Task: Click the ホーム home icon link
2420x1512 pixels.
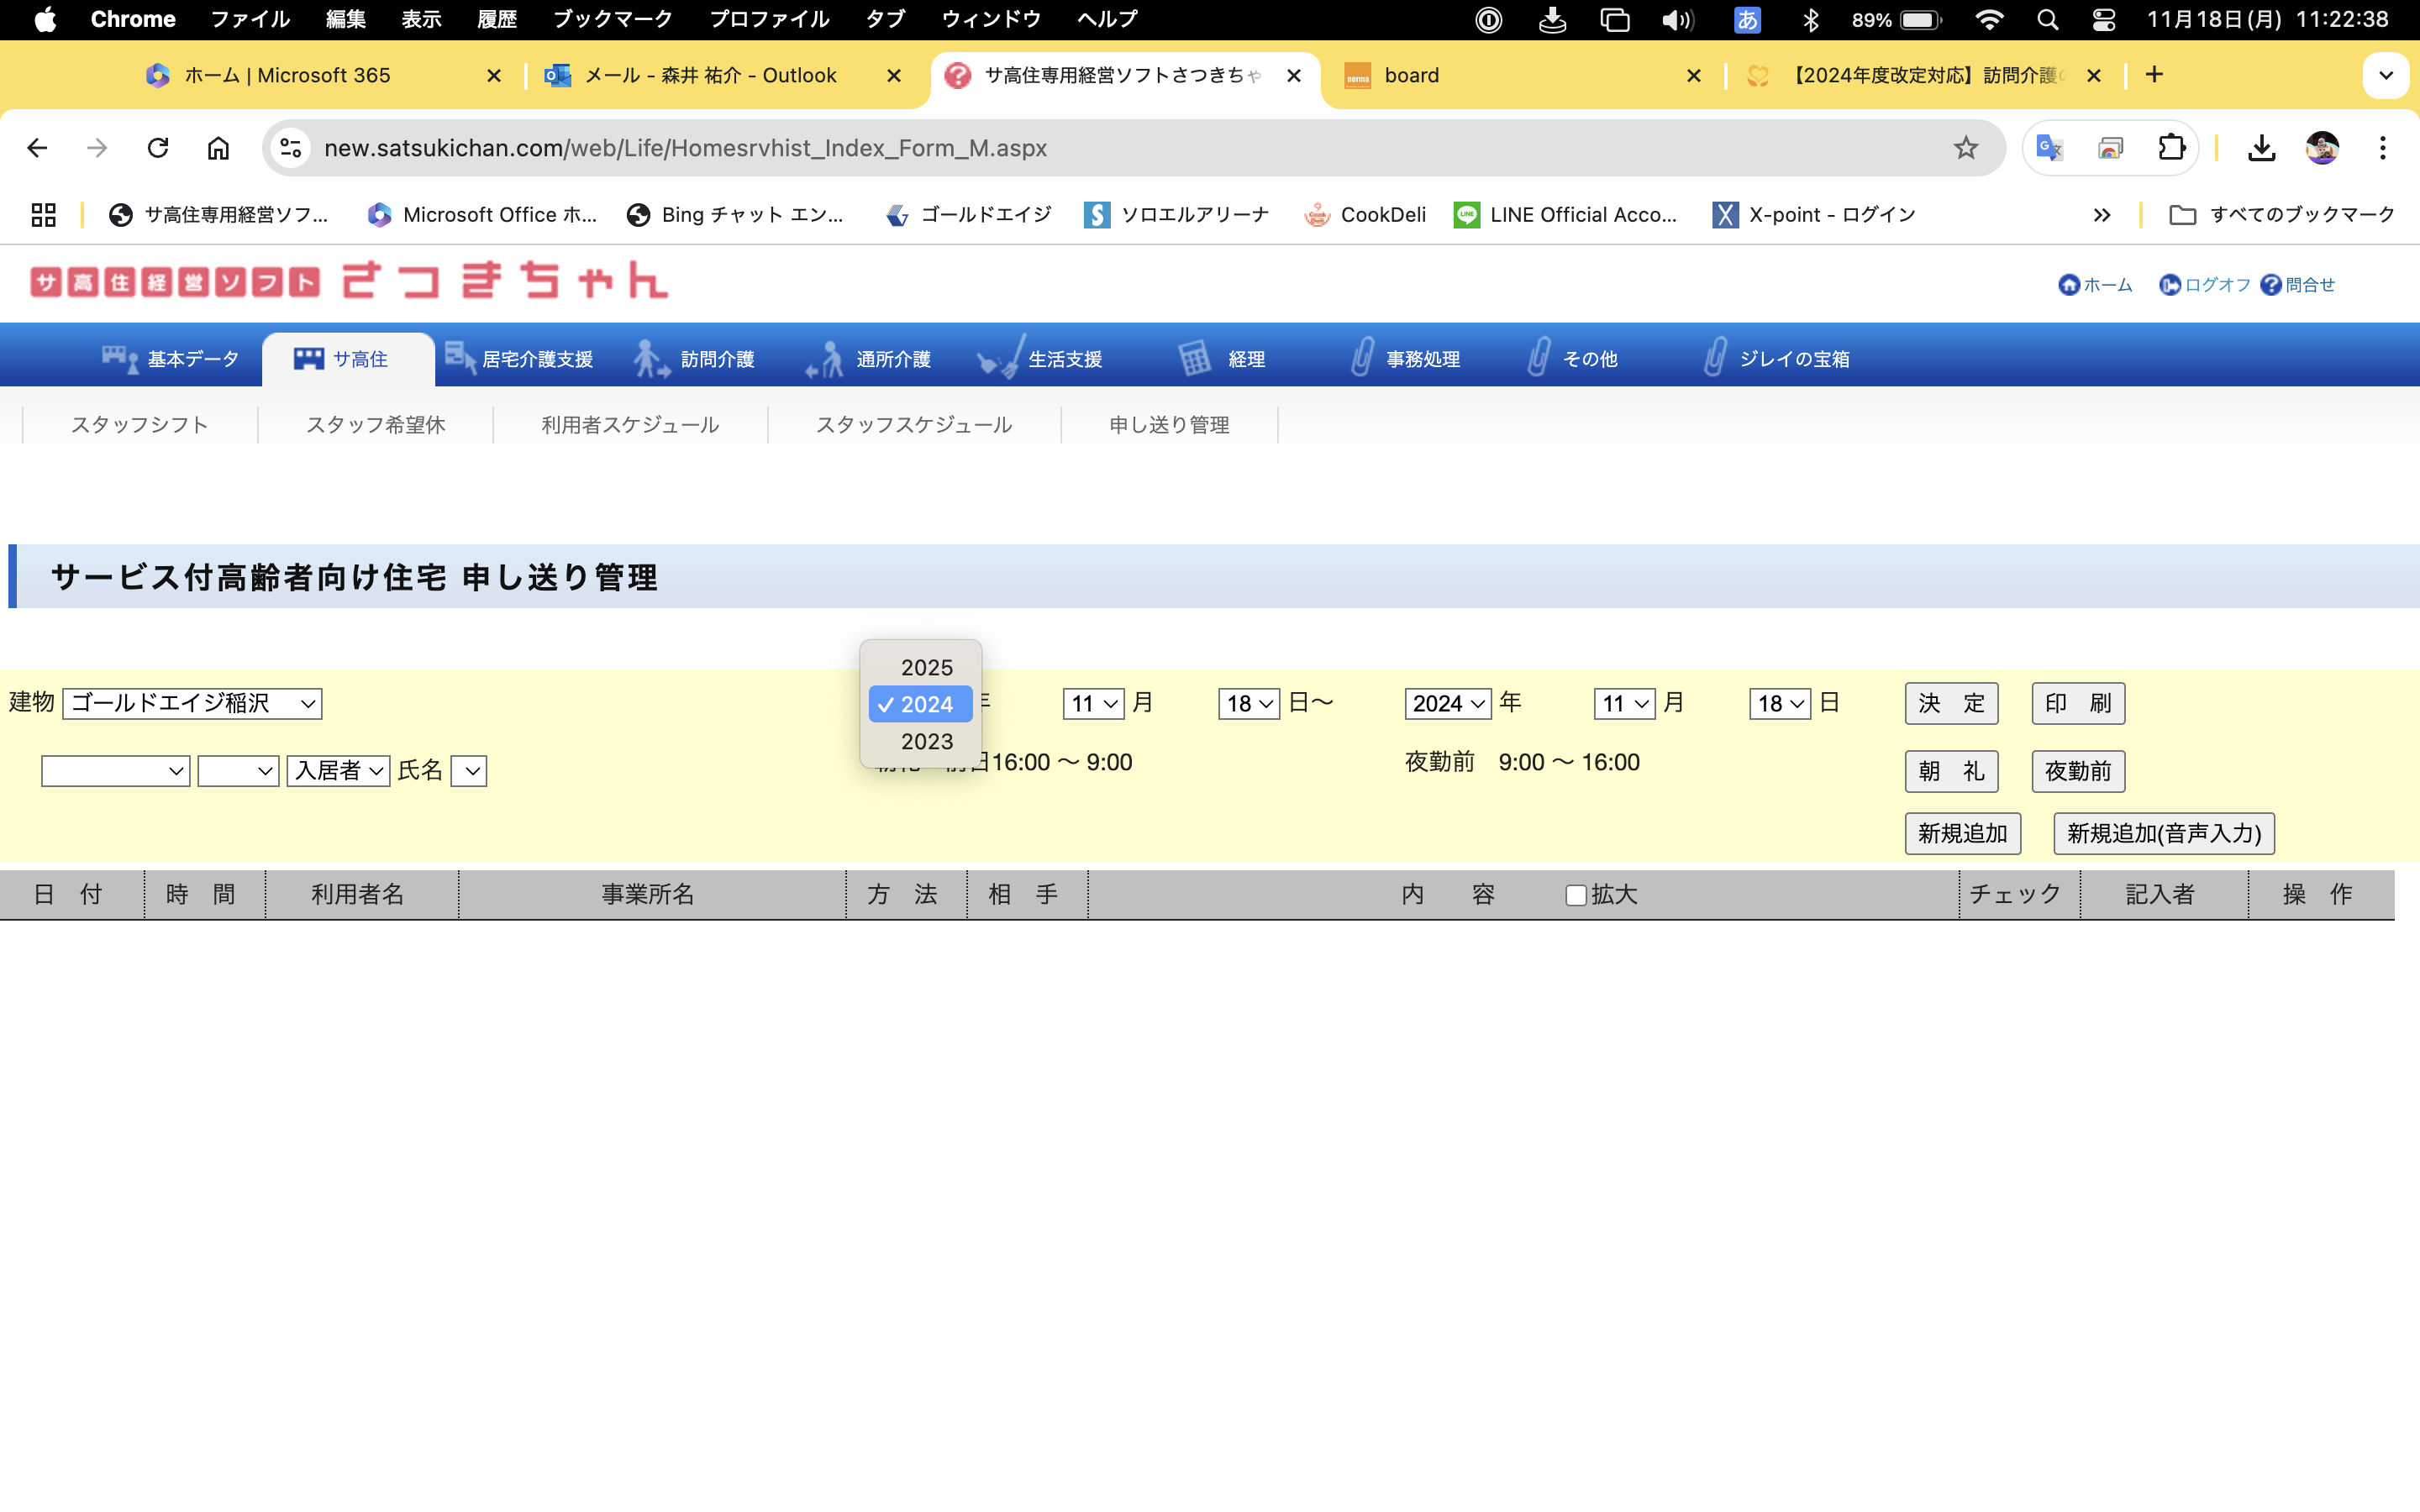Action: click(2068, 285)
